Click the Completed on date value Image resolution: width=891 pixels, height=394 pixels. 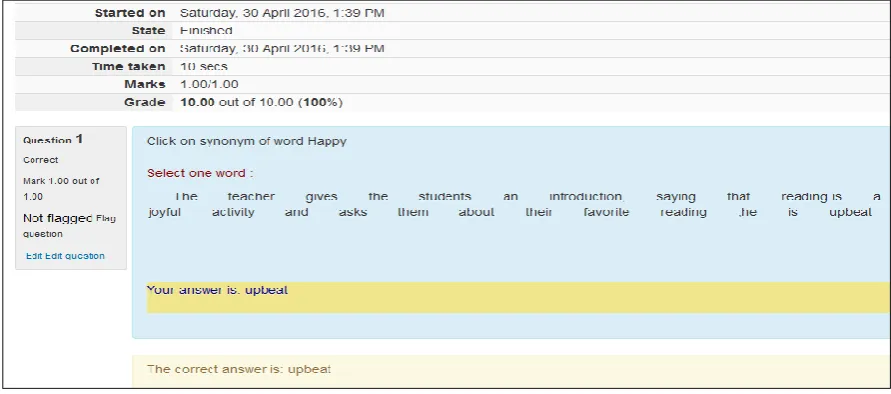tap(282, 49)
